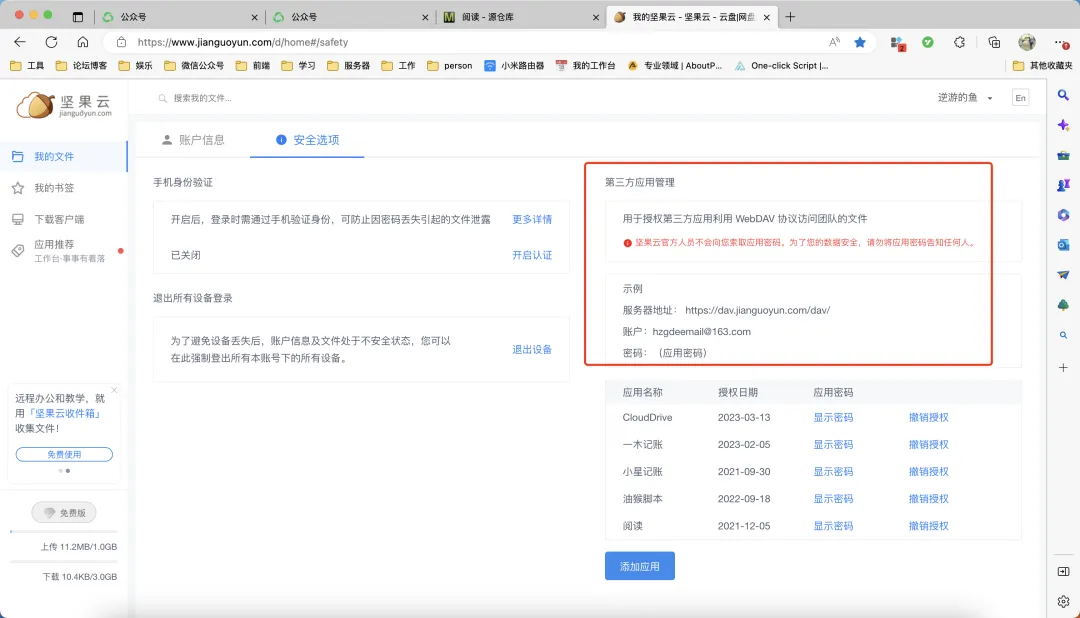1080x618 pixels.
Task: Open sidebar settings gear icon
Action: click(1063, 601)
